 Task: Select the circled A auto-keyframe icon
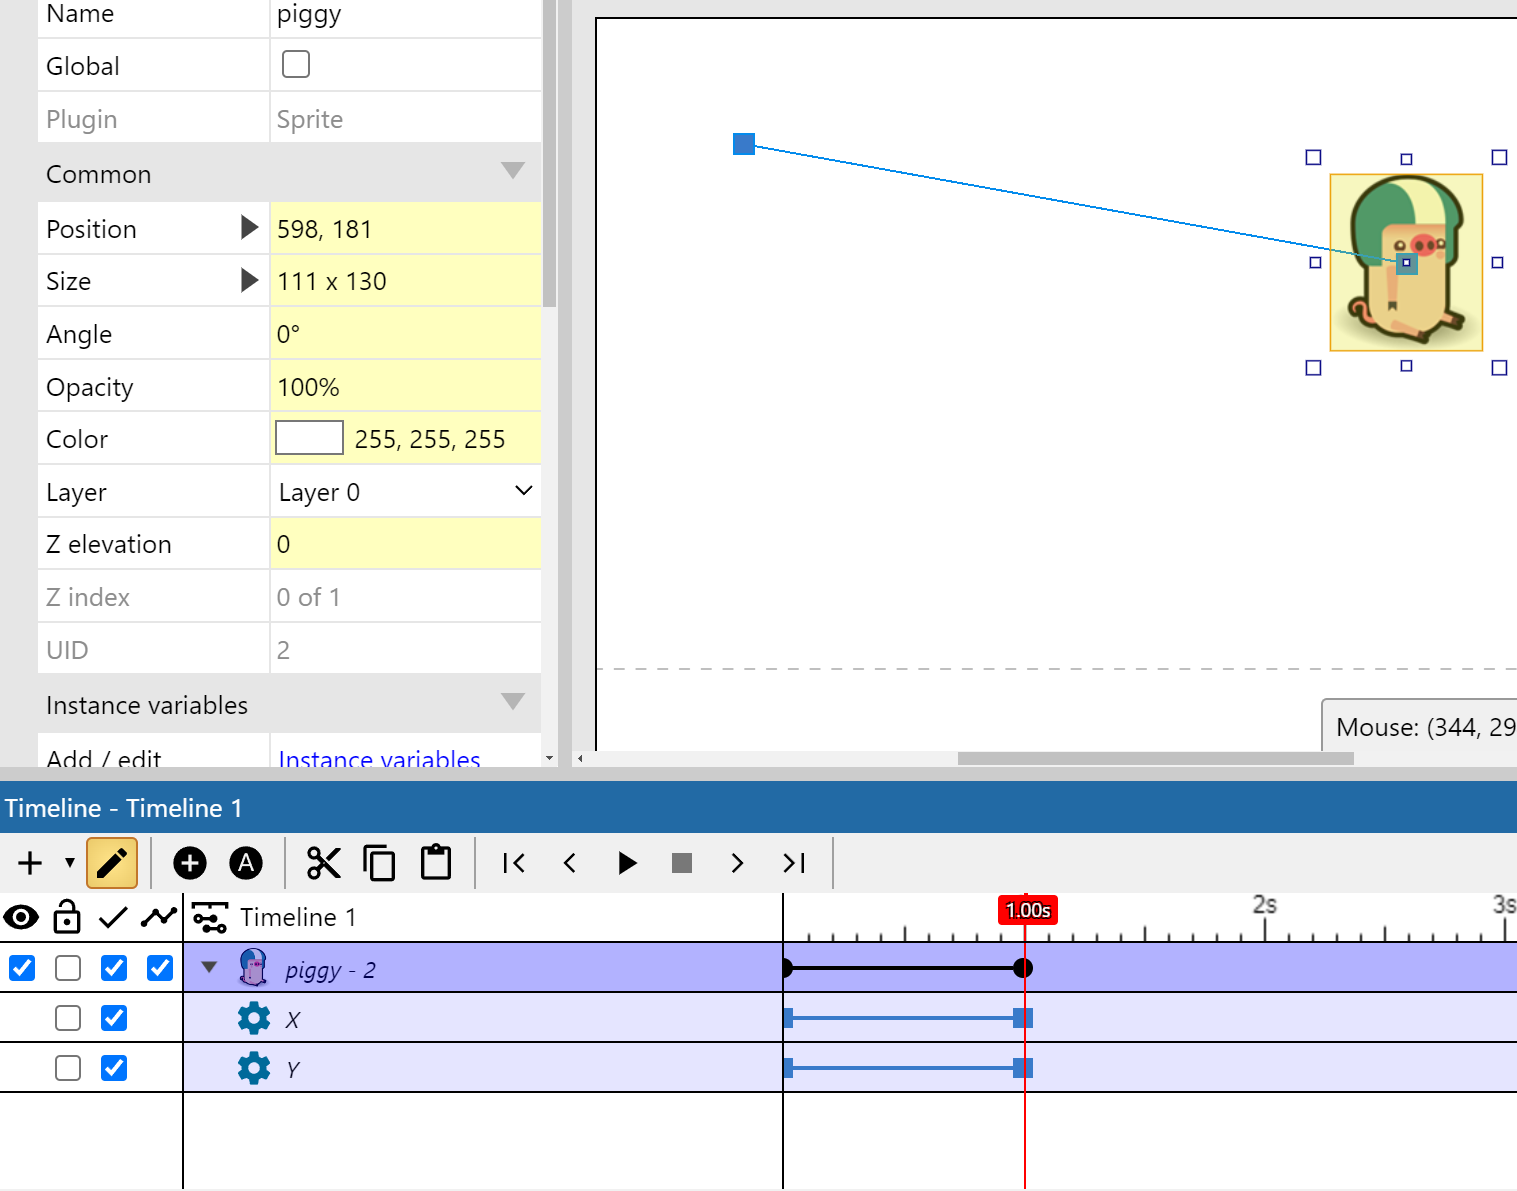coord(245,862)
